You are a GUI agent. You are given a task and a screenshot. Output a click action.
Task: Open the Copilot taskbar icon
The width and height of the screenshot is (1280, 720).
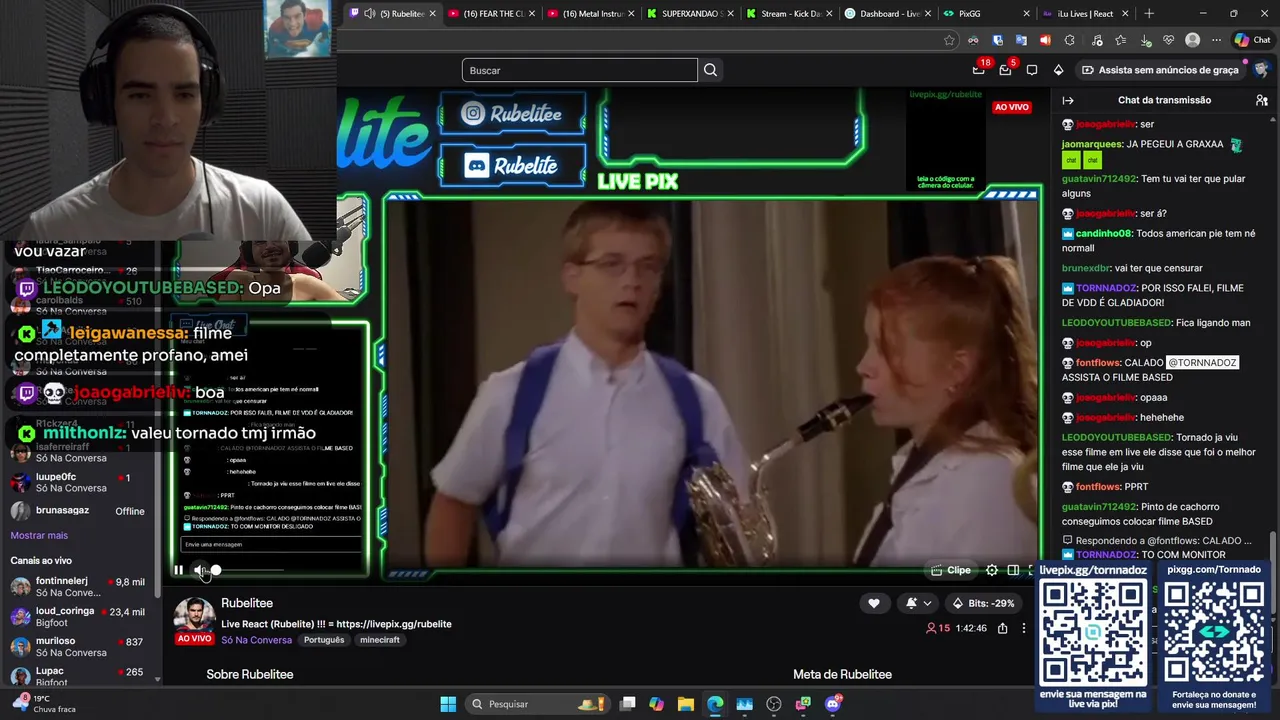[656, 704]
